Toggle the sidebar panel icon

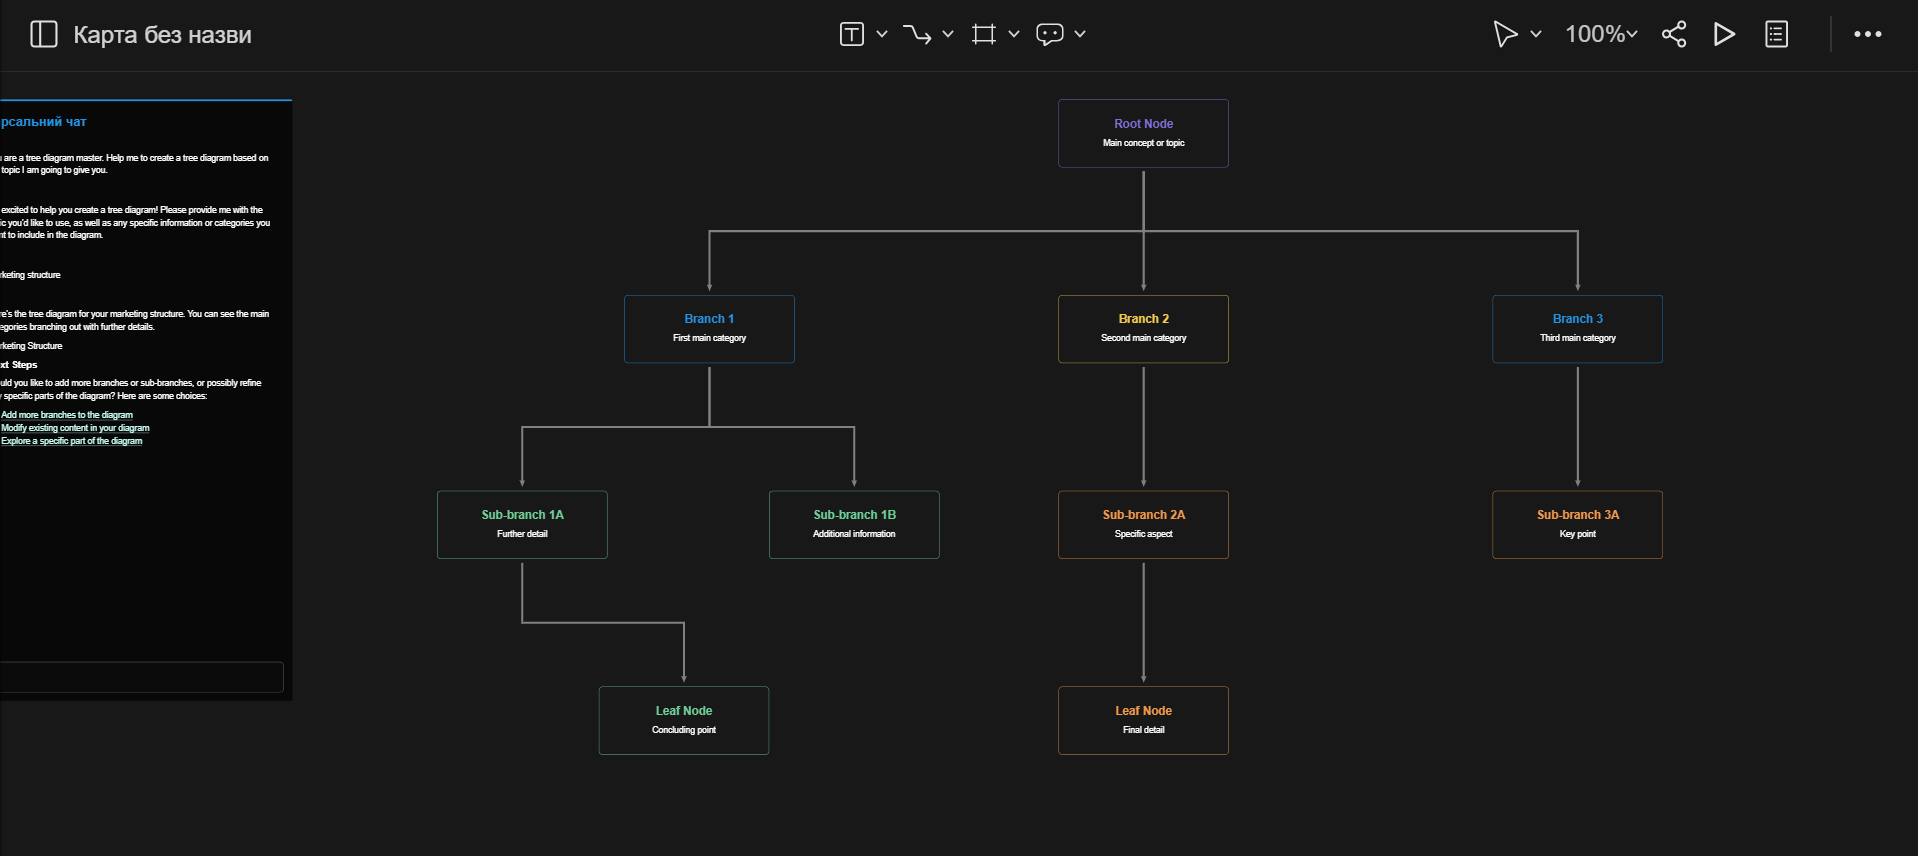(x=43, y=34)
